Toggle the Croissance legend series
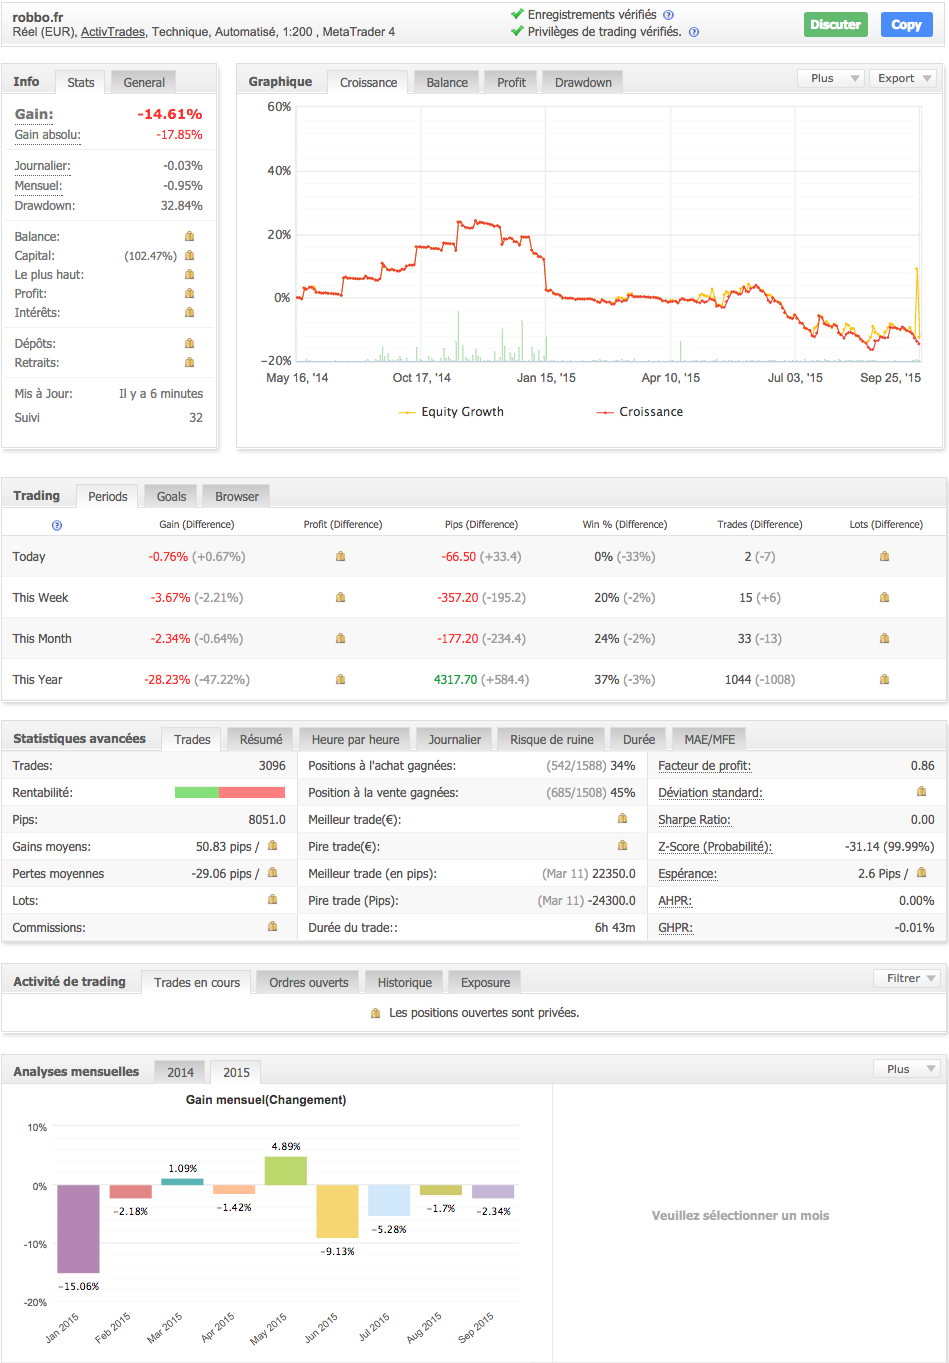The image size is (949, 1363). pos(640,412)
